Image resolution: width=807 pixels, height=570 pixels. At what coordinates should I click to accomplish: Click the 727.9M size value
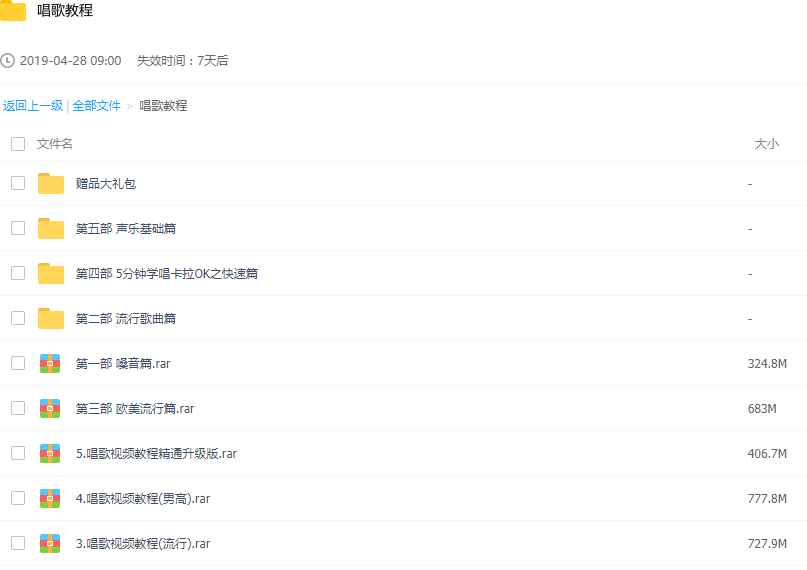click(767, 544)
